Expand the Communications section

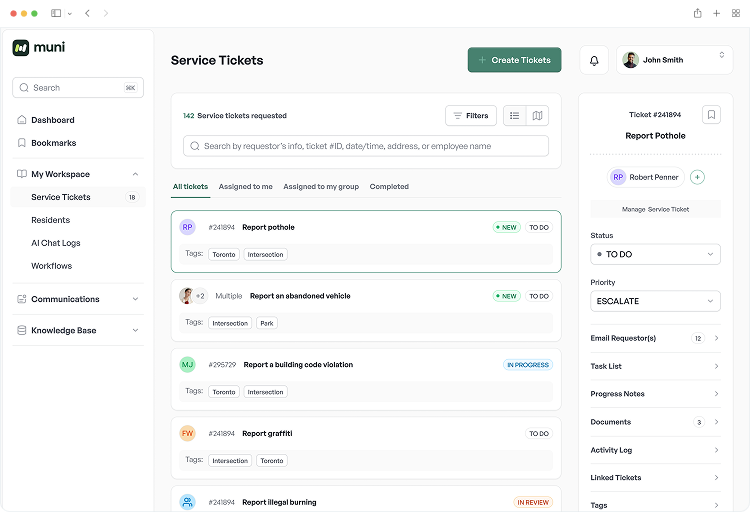(78, 299)
